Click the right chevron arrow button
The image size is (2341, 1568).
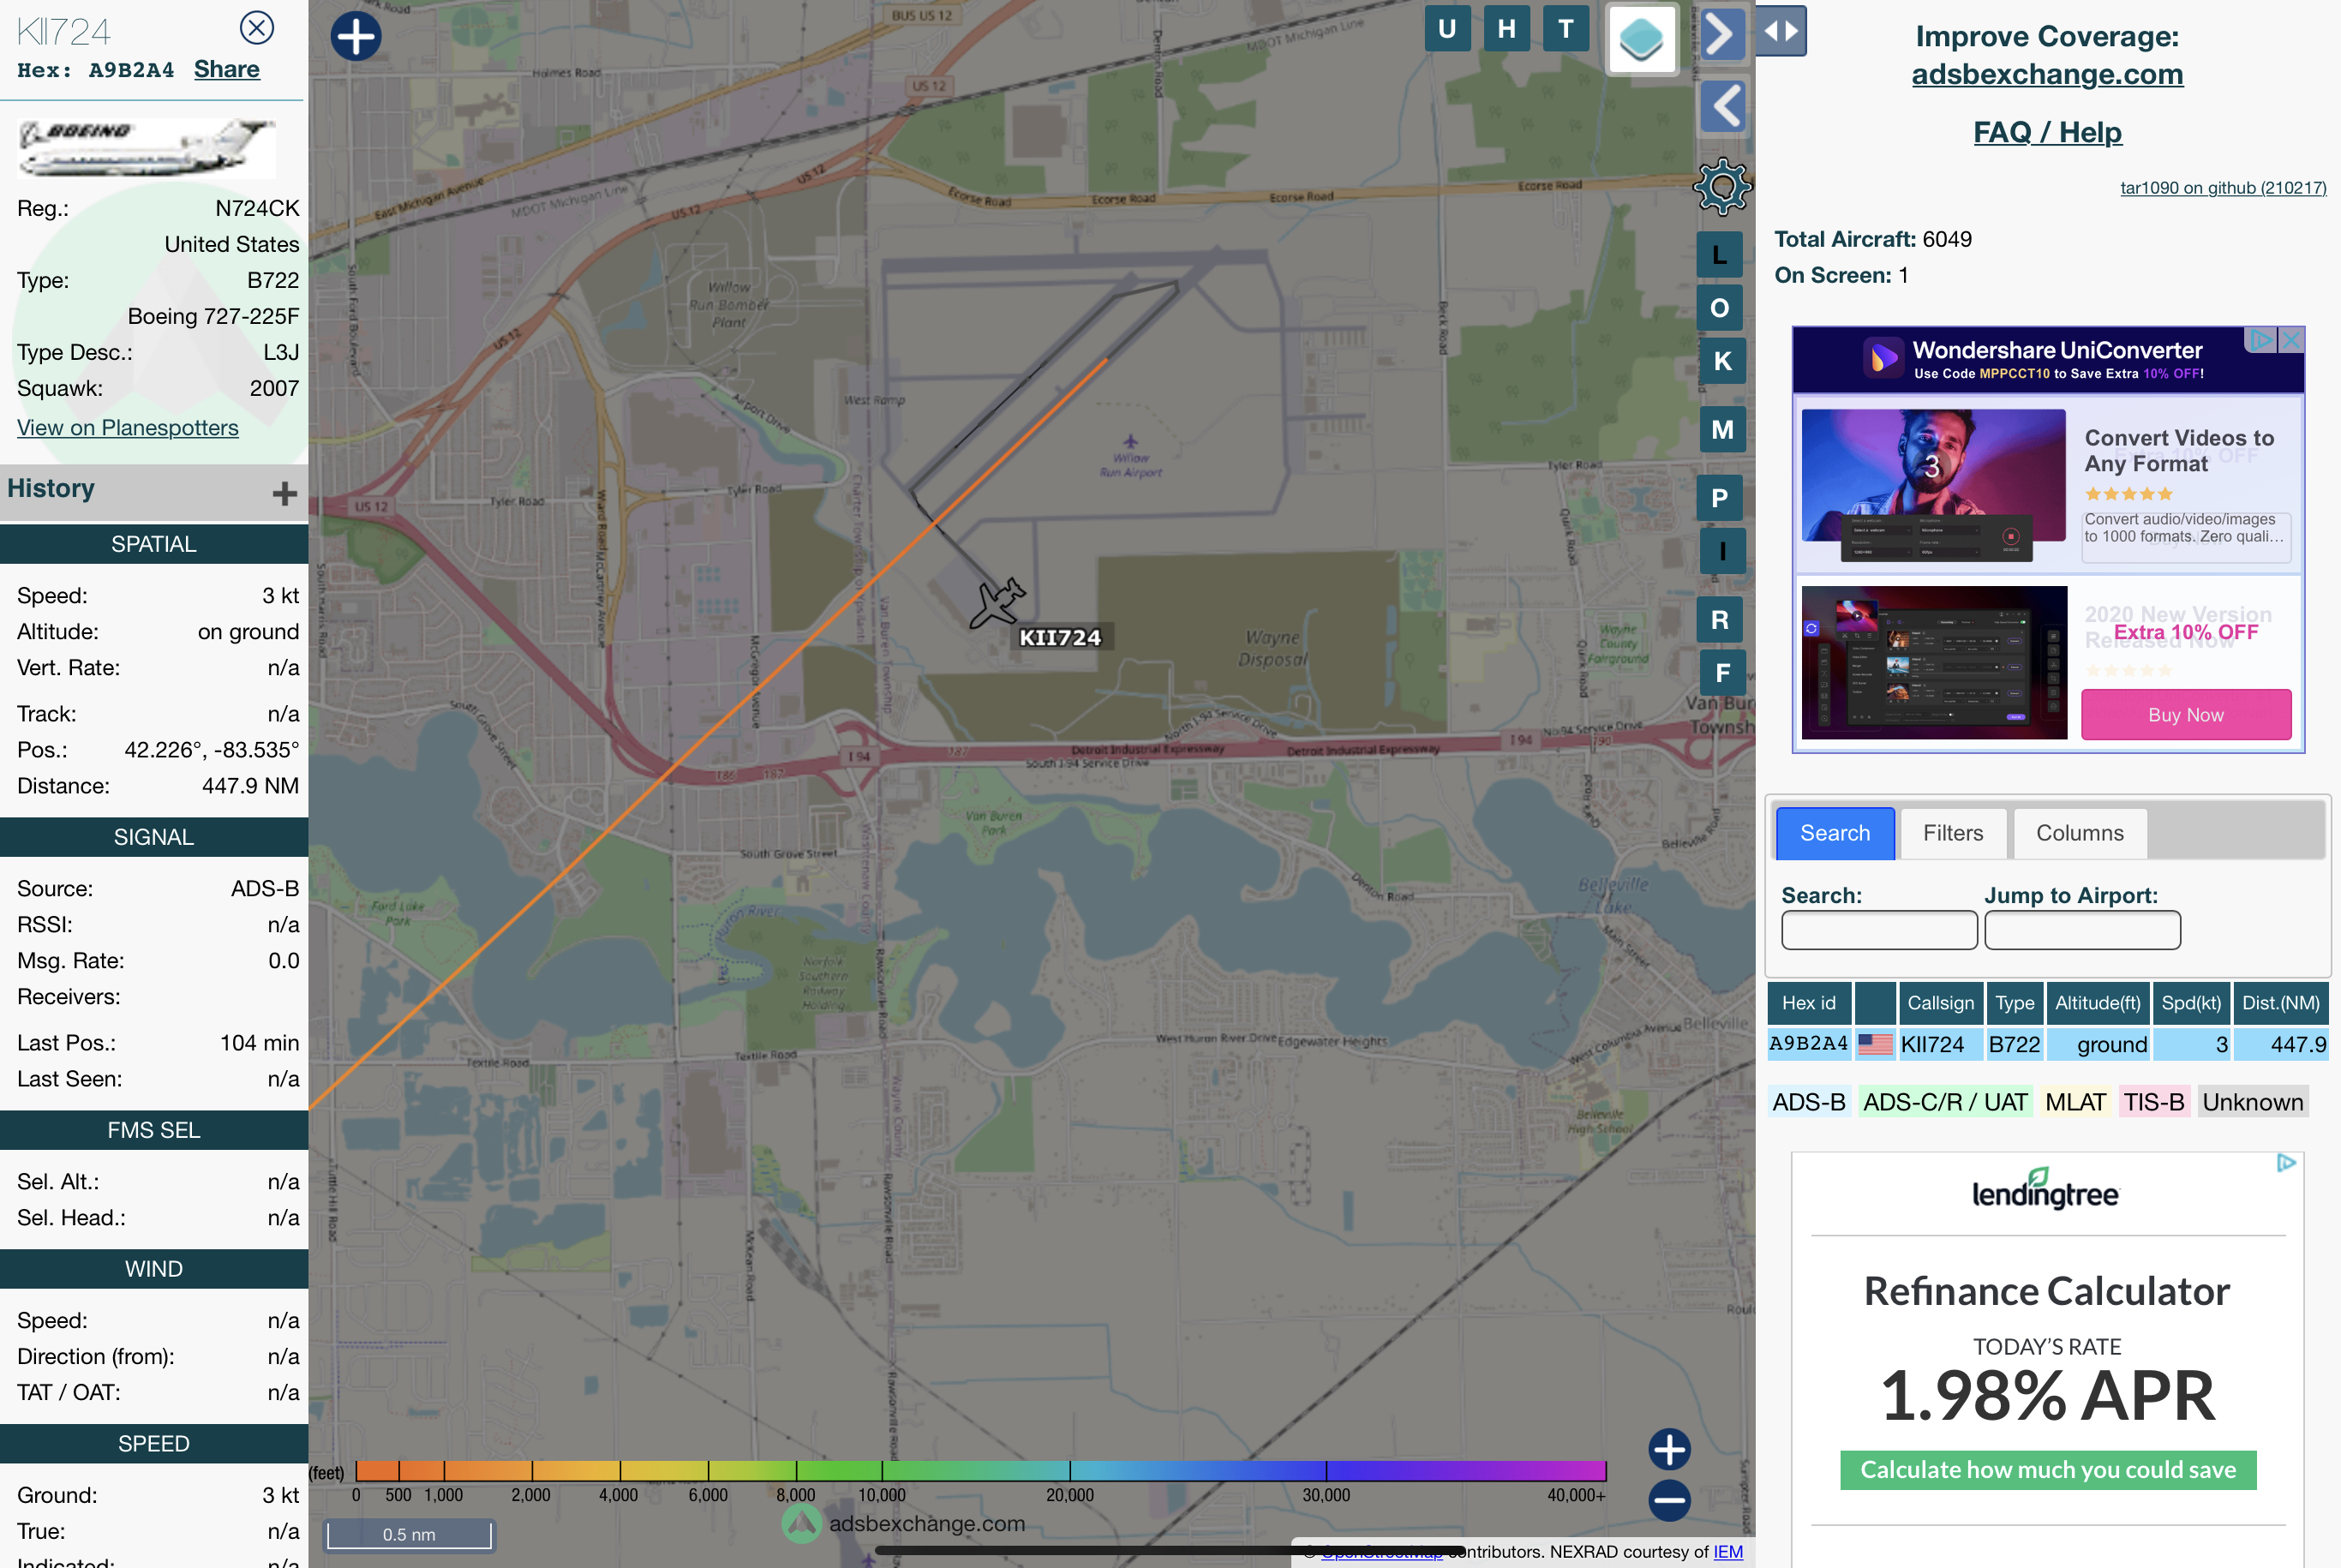[x=1721, y=35]
